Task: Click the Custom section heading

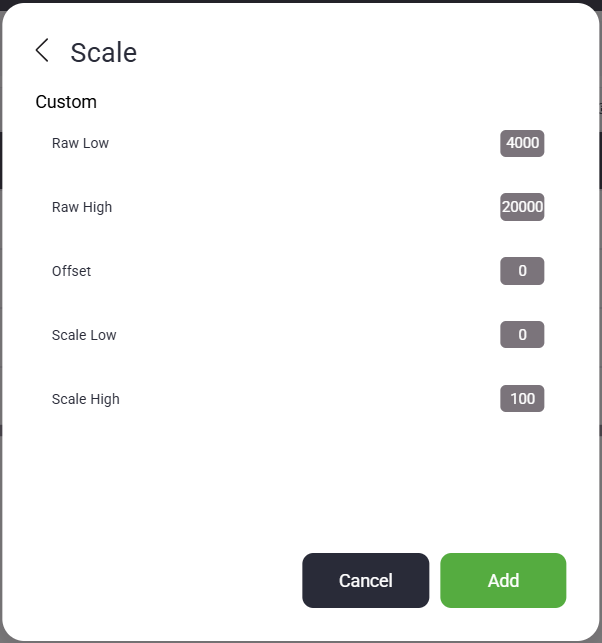Action: (x=66, y=102)
